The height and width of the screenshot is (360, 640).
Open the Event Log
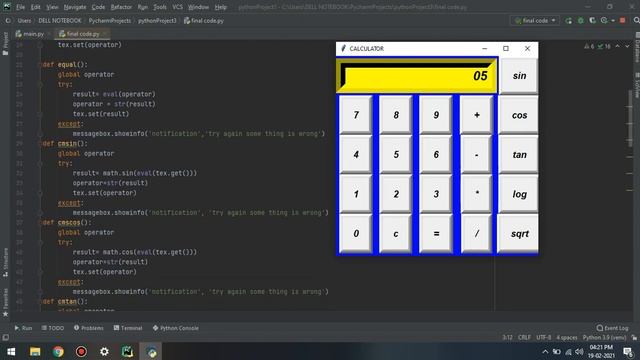(x=612, y=328)
